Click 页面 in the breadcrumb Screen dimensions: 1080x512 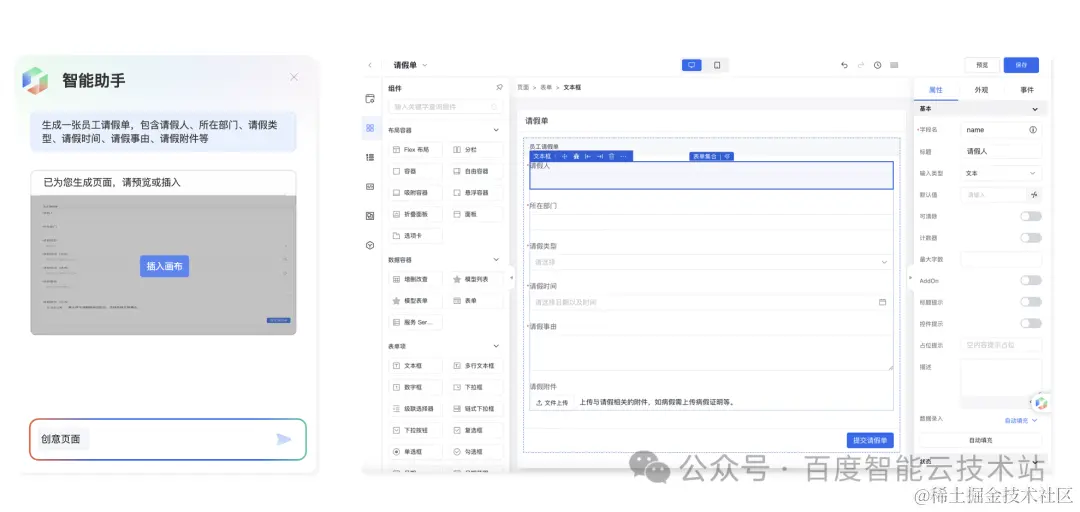[x=523, y=88]
